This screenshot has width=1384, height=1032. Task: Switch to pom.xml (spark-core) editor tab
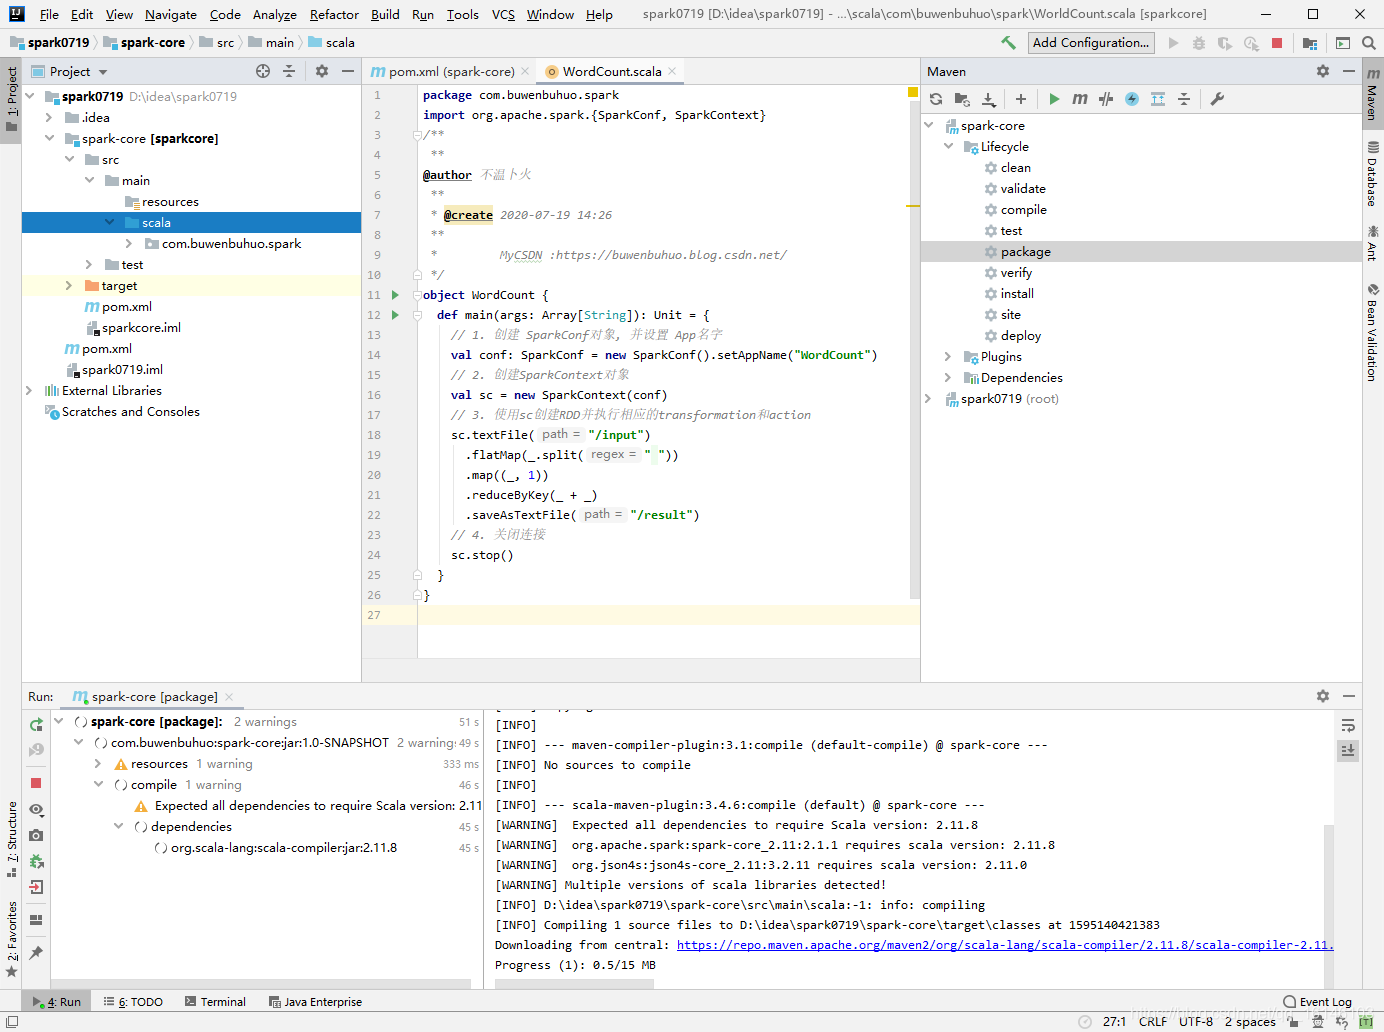(451, 71)
